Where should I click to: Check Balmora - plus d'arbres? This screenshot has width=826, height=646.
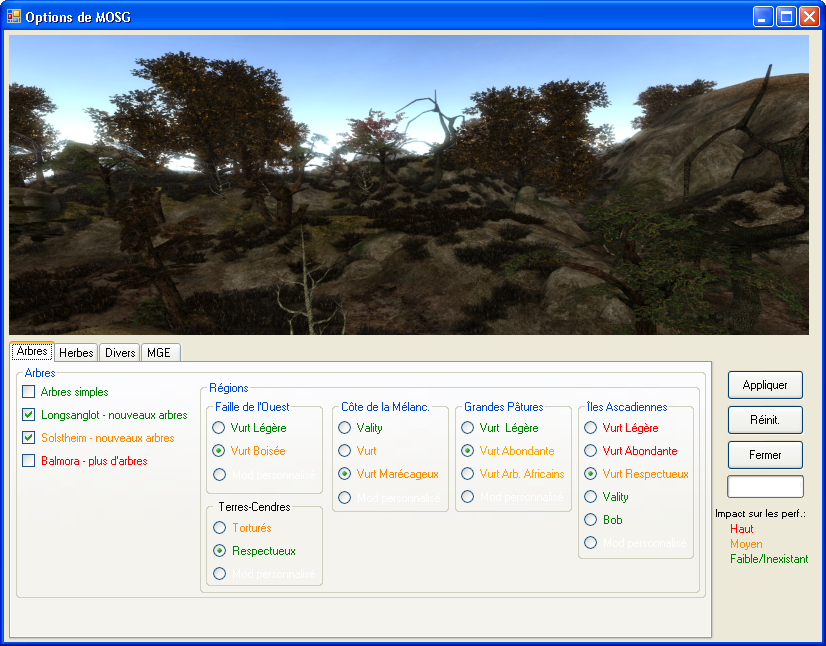(28, 461)
